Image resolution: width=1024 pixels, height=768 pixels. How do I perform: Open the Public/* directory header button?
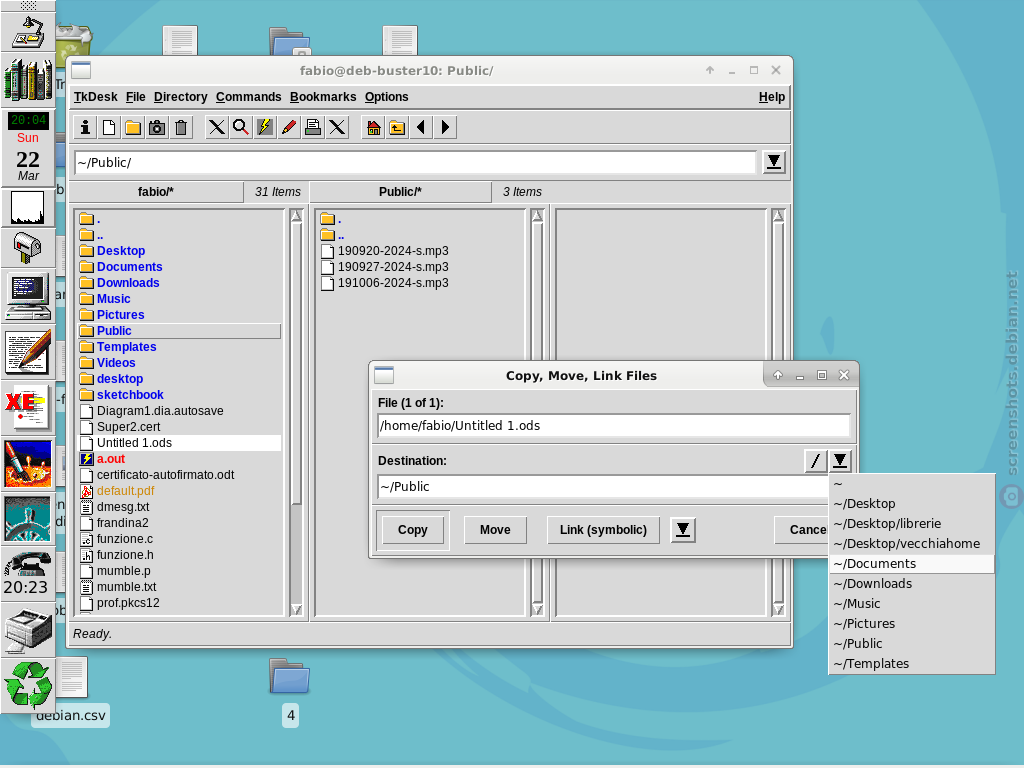[400, 192]
